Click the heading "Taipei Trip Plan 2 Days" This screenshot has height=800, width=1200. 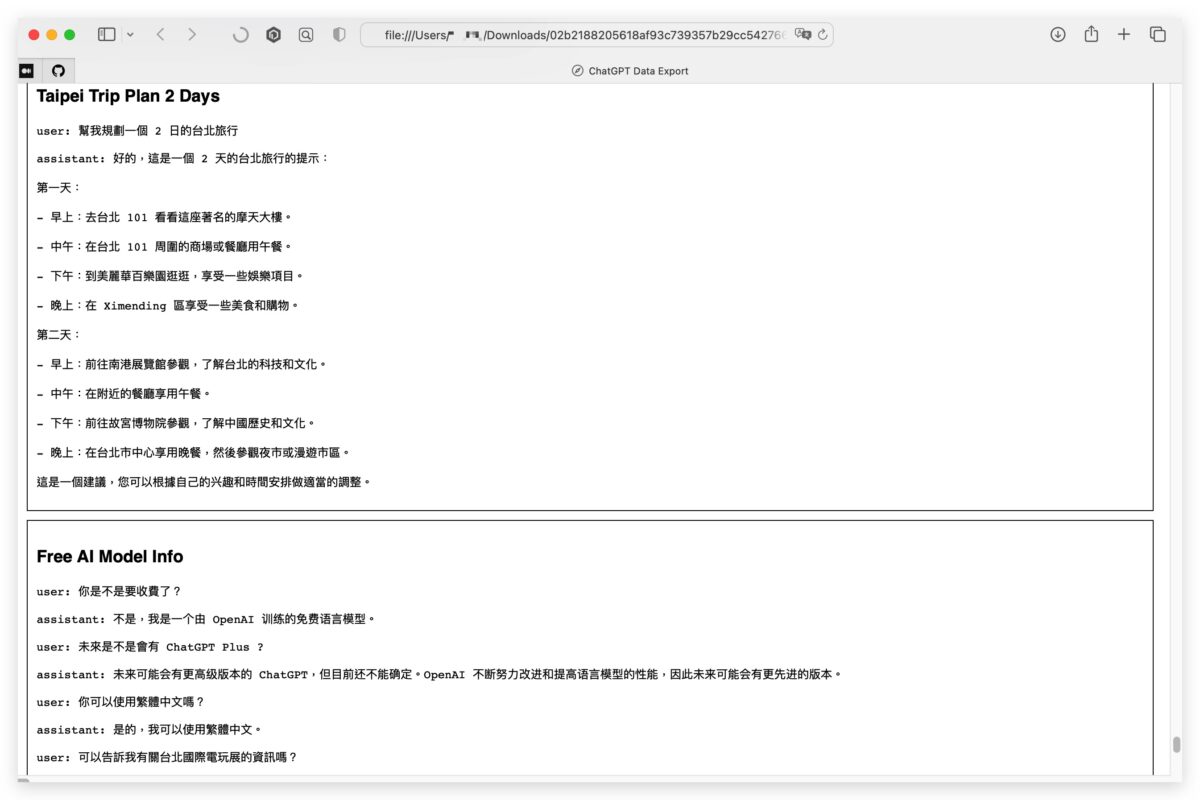click(x=128, y=96)
